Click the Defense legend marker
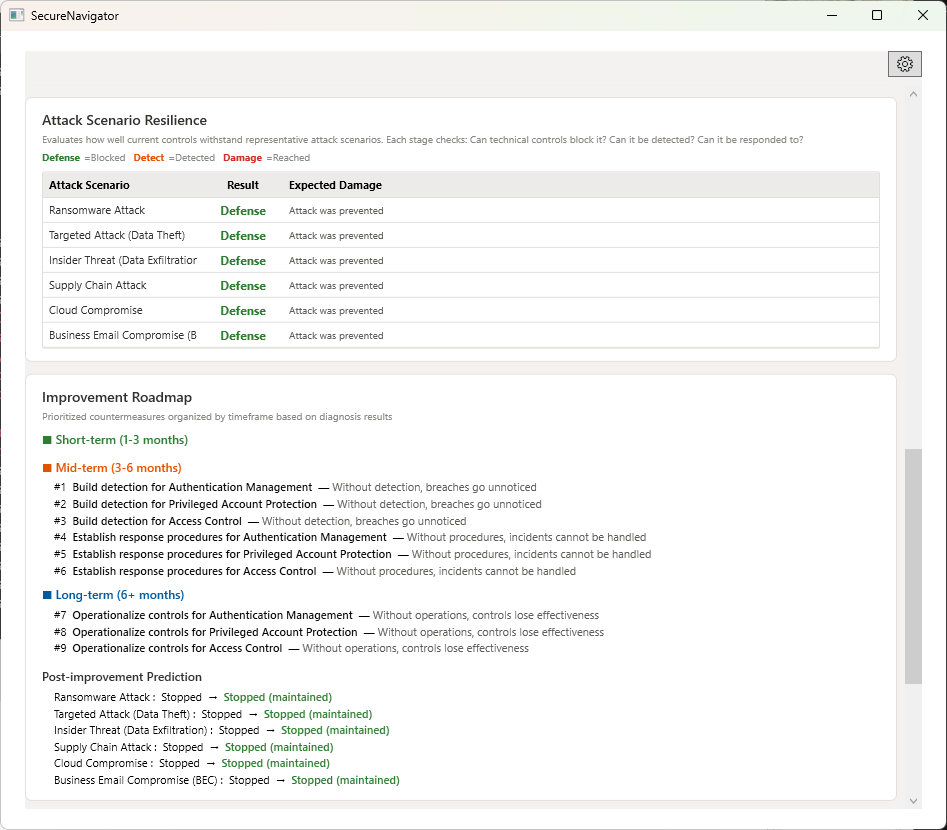 [x=60, y=157]
